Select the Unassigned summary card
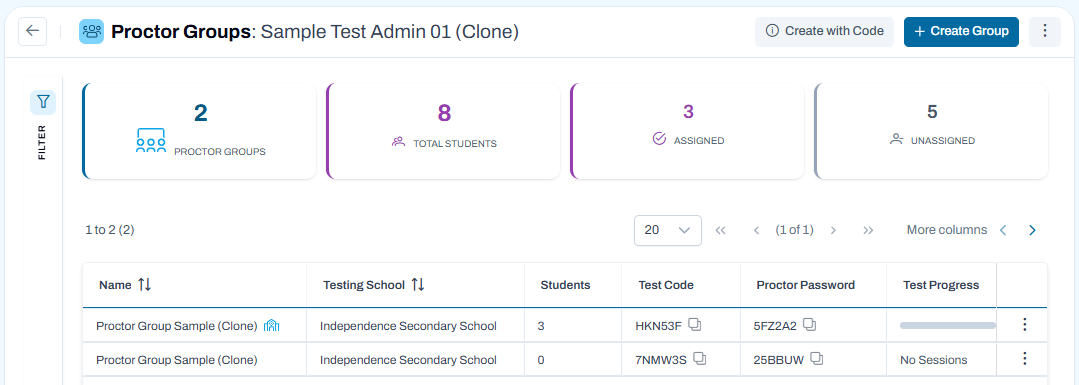Viewport: 1079px width, 385px height. [x=932, y=131]
